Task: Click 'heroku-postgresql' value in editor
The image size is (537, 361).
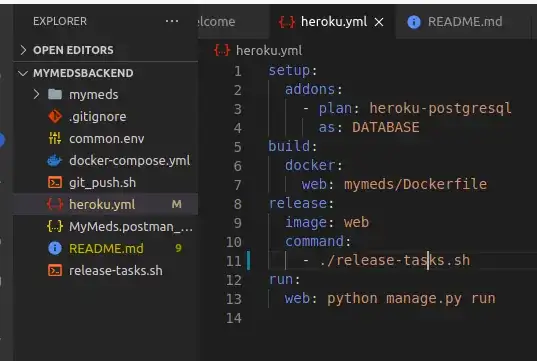Action: [x=440, y=109]
